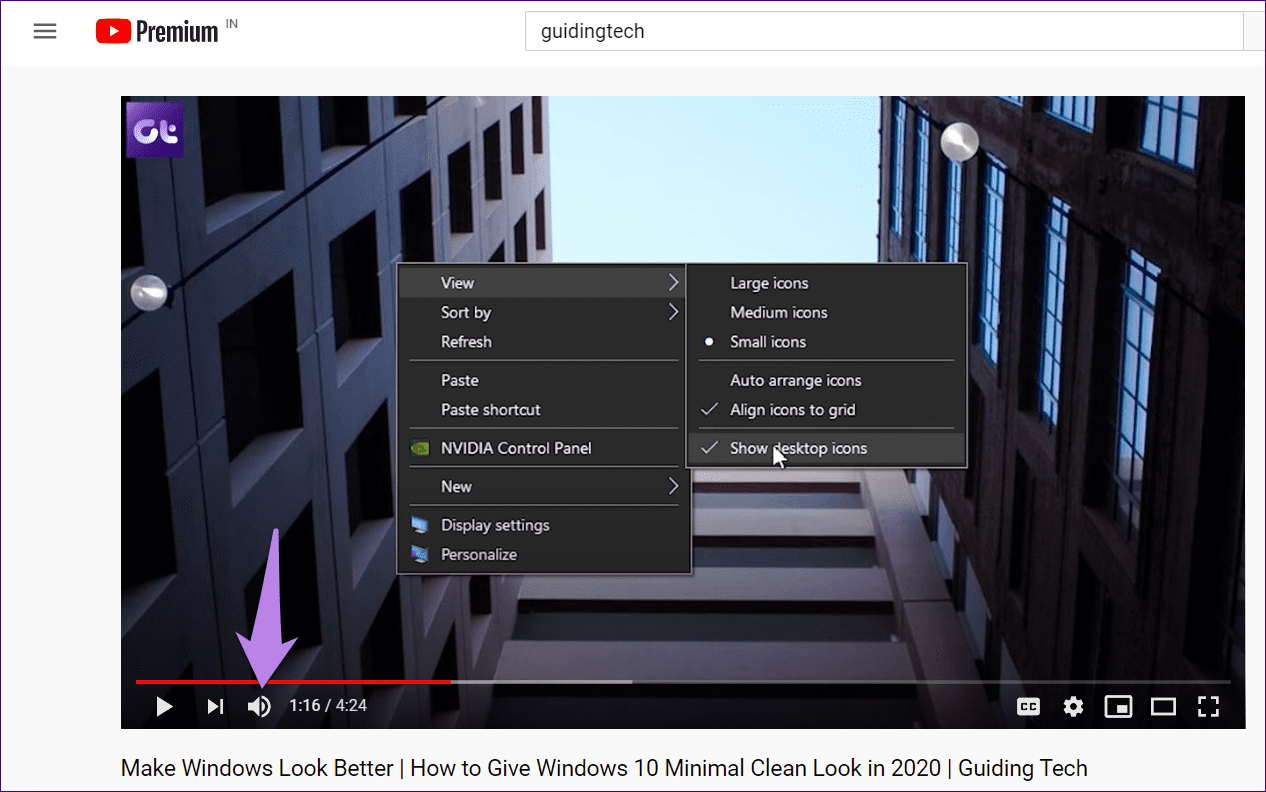Expand the New submenu arrow
Viewport: 1266px width, 792px height.
pyautogui.click(x=674, y=486)
